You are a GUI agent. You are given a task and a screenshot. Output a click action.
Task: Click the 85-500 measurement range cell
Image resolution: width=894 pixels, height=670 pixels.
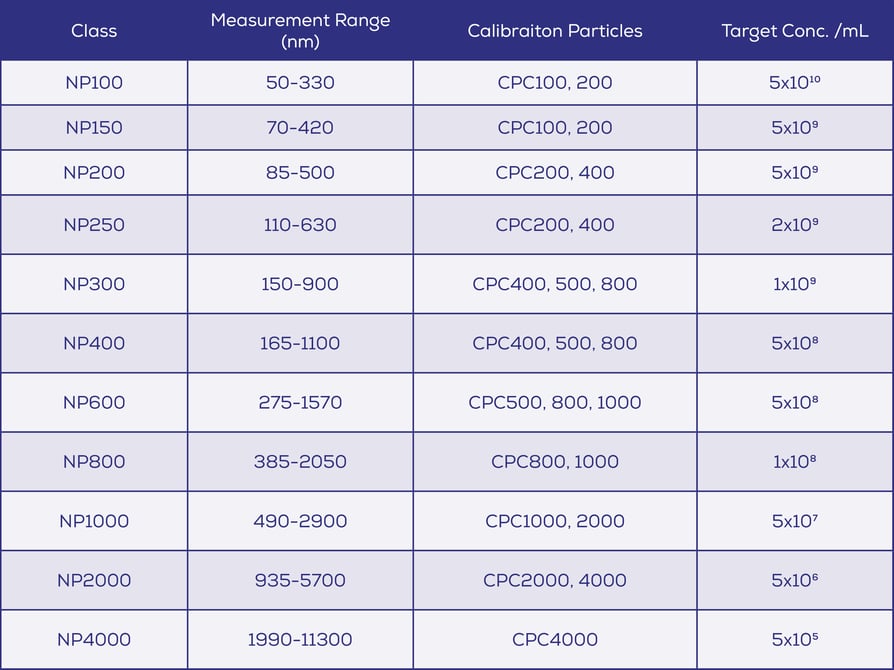pos(300,172)
